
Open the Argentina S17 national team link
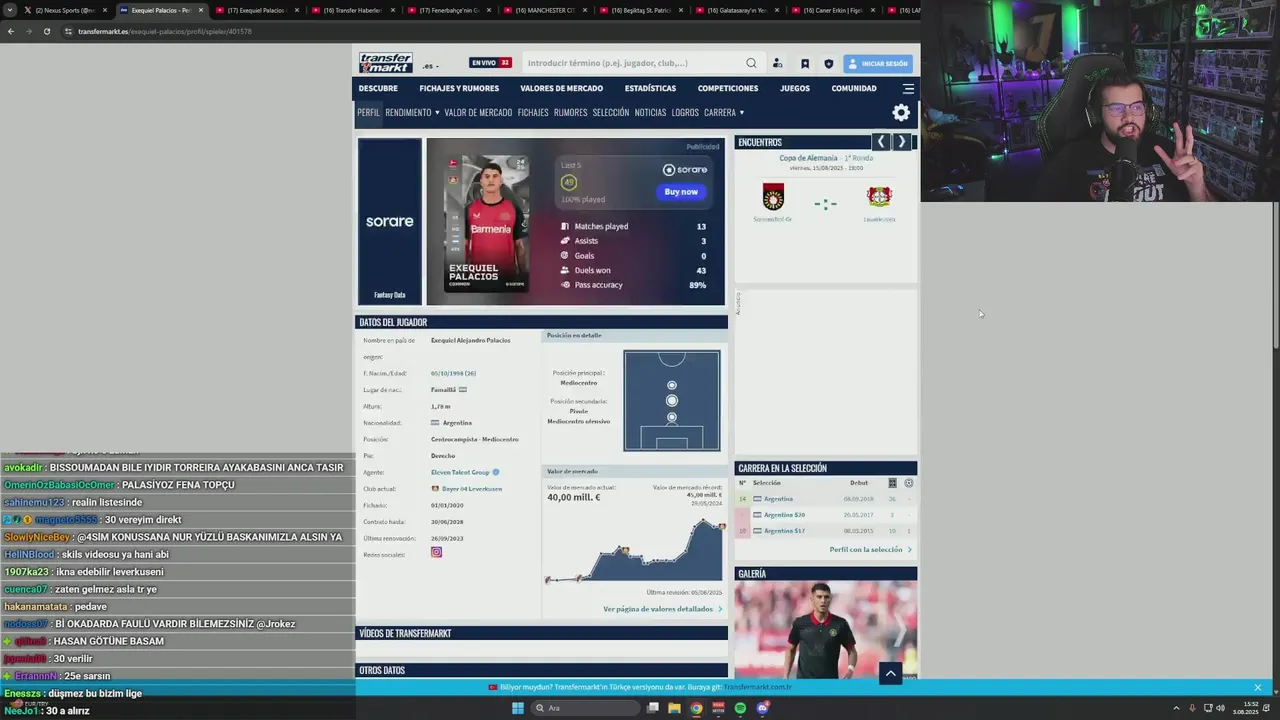[x=784, y=531]
